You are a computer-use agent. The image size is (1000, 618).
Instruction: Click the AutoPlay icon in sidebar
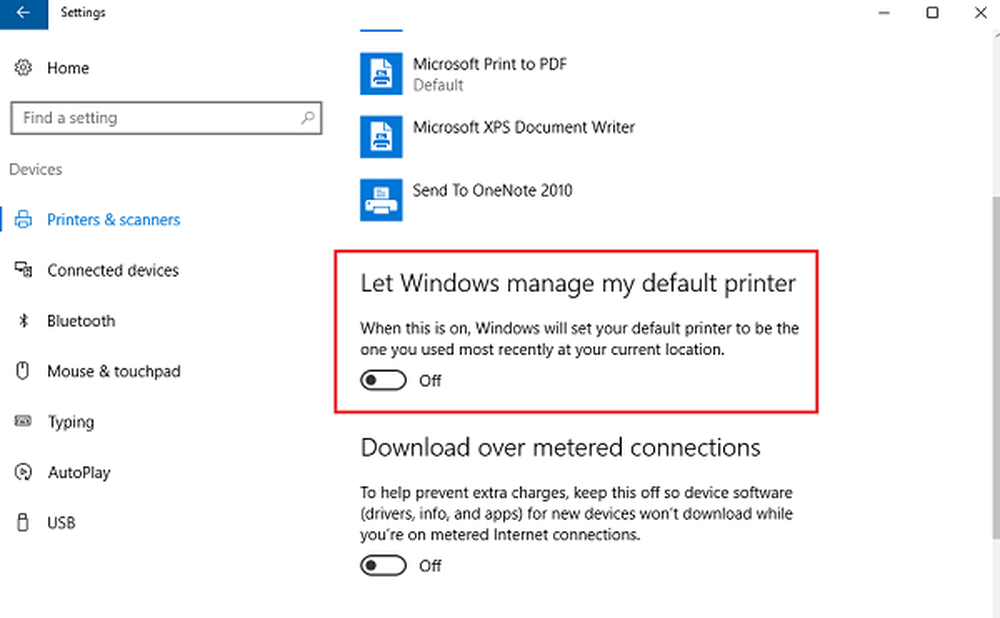coord(23,472)
